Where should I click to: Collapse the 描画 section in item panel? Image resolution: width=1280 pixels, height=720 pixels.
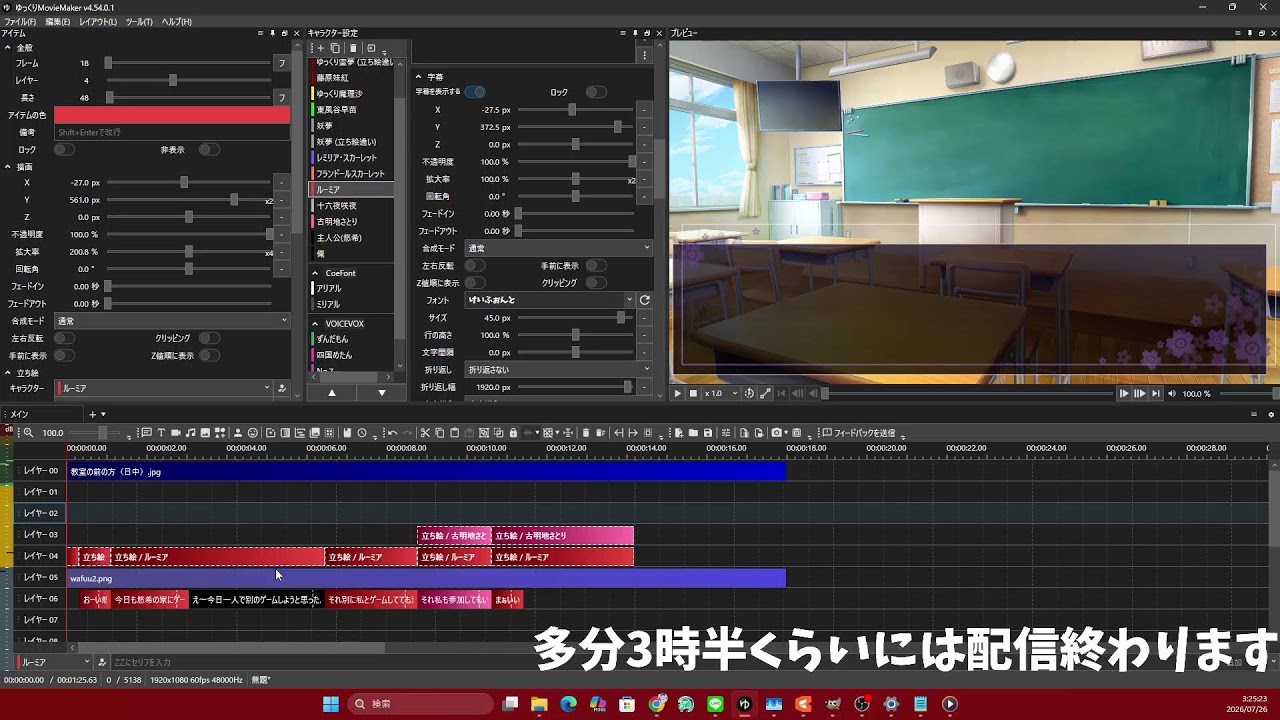click(x=8, y=167)
